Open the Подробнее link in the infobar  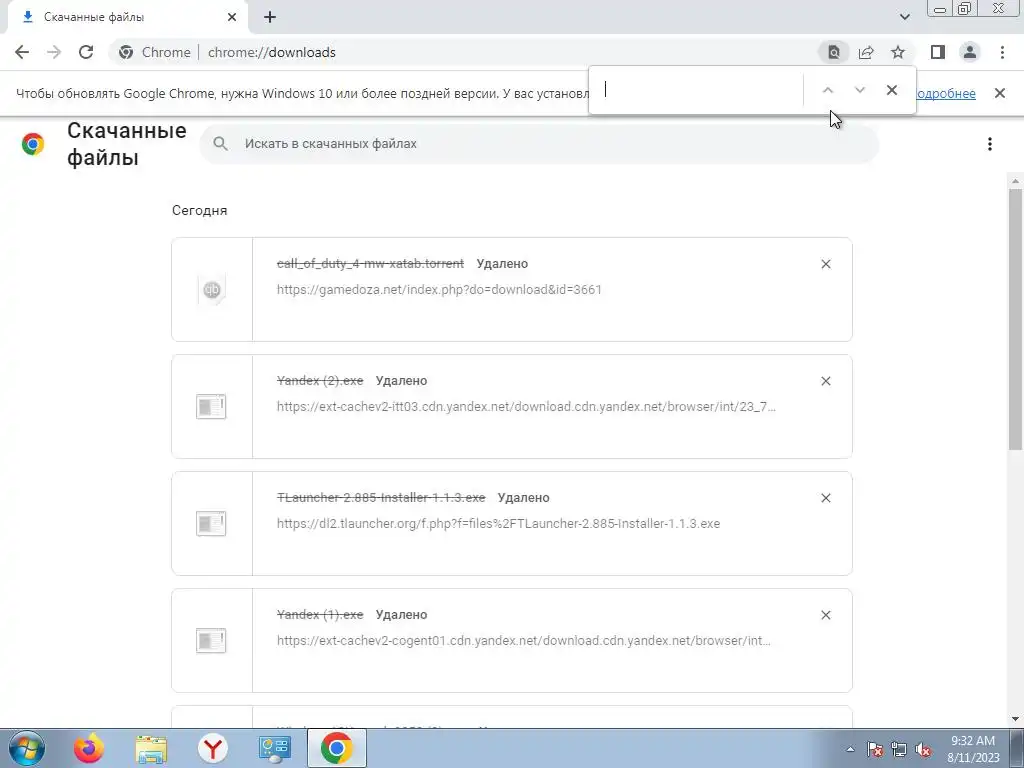[946, 93]
